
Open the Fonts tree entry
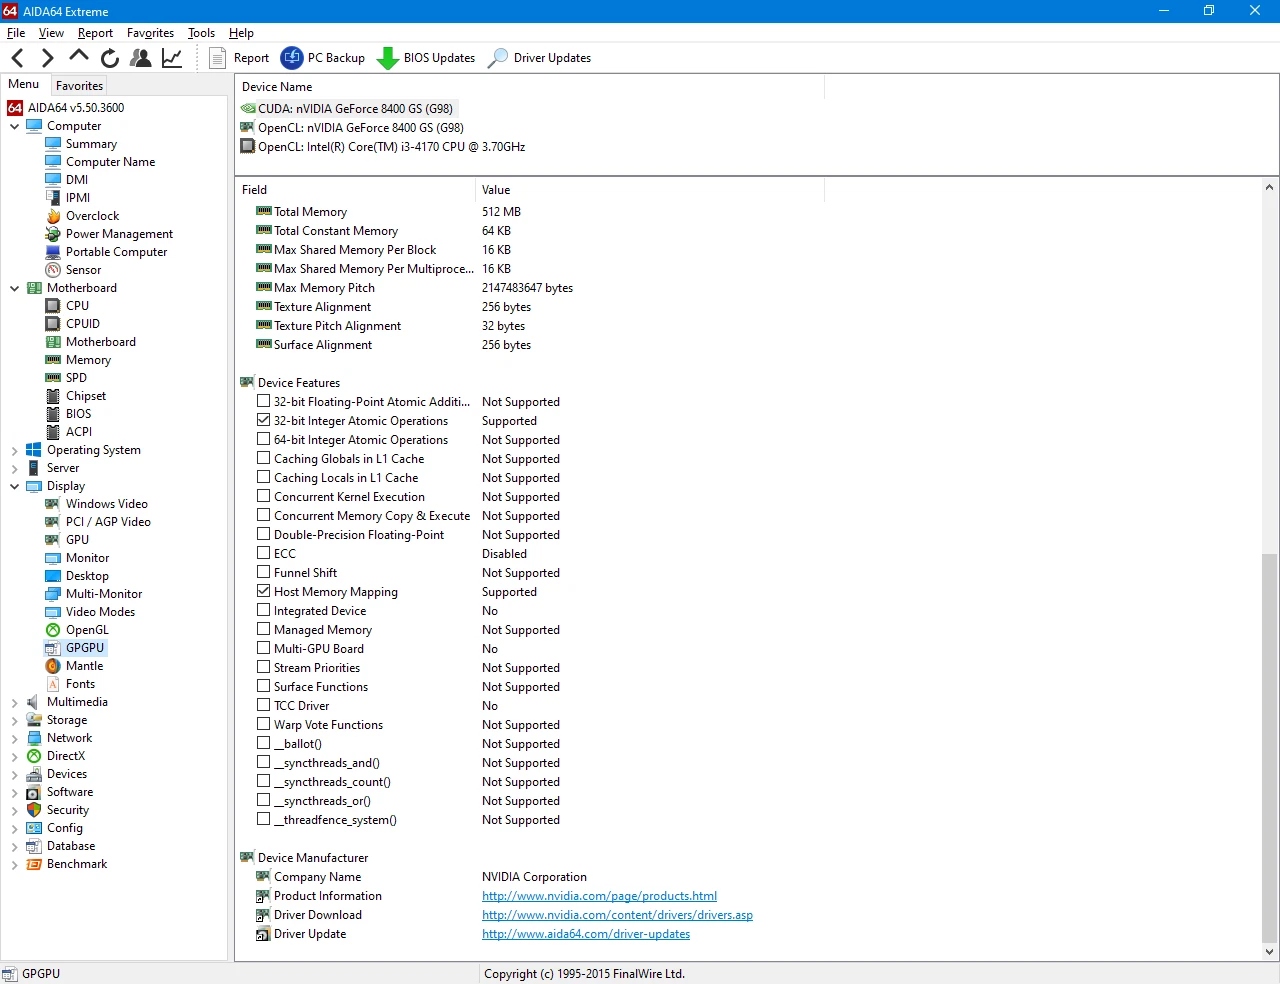80,684
